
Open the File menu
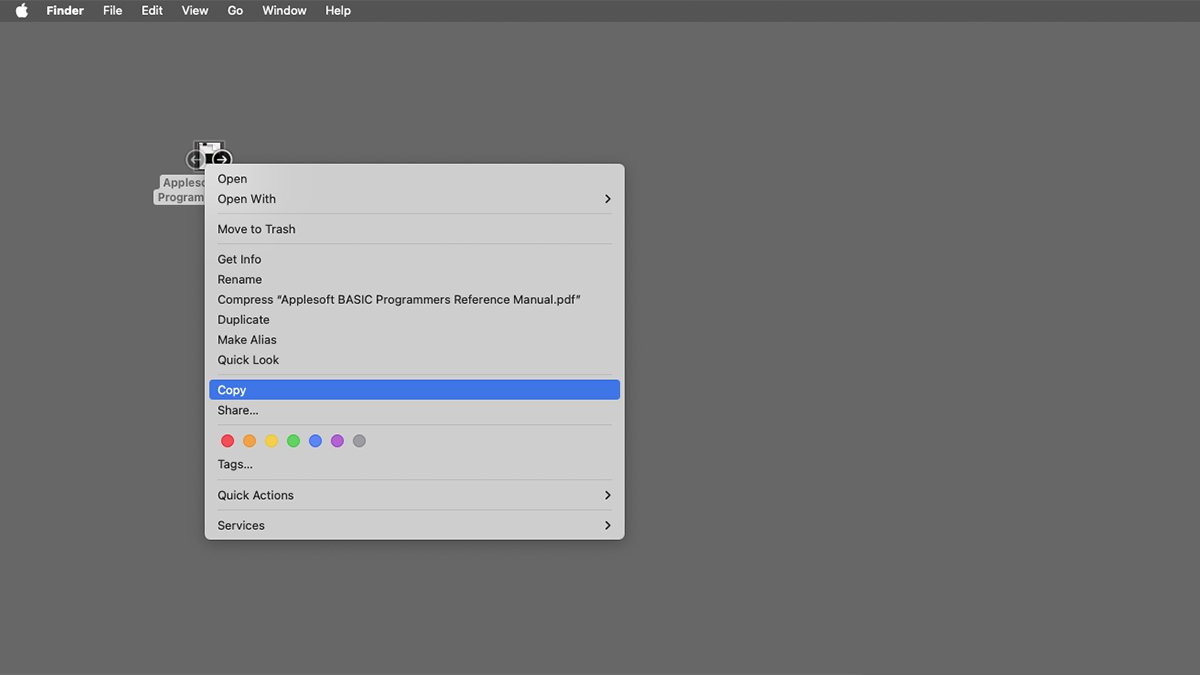113,10
